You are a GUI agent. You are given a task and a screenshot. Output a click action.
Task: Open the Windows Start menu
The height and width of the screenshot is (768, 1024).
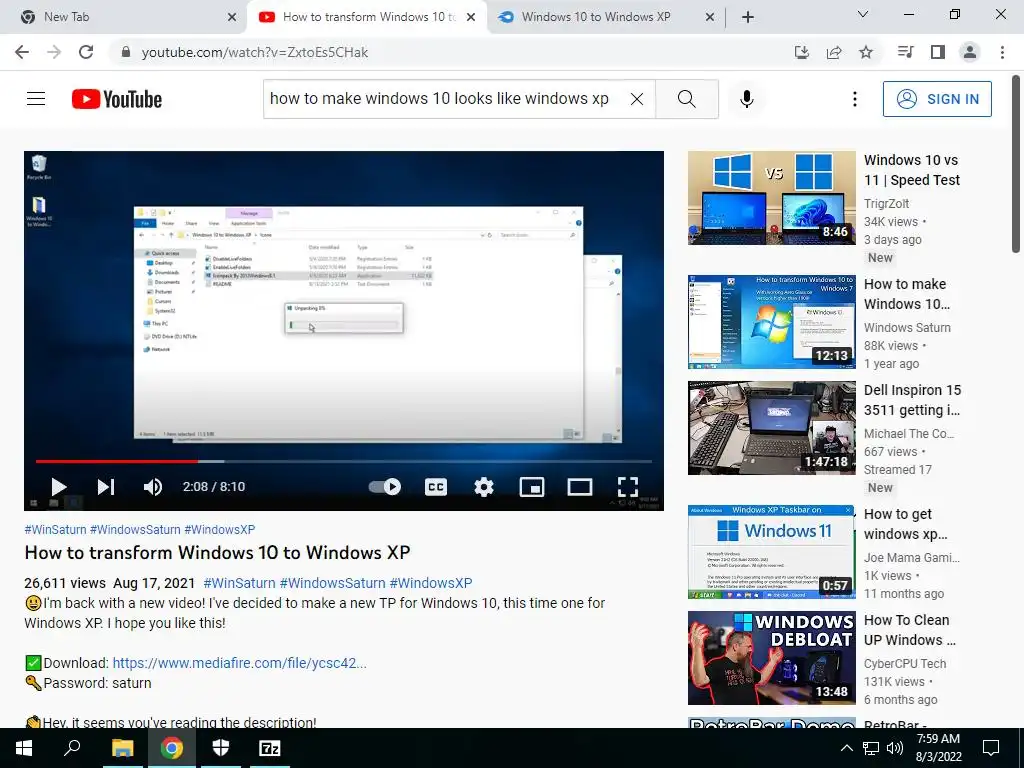(x=24, y=748)
